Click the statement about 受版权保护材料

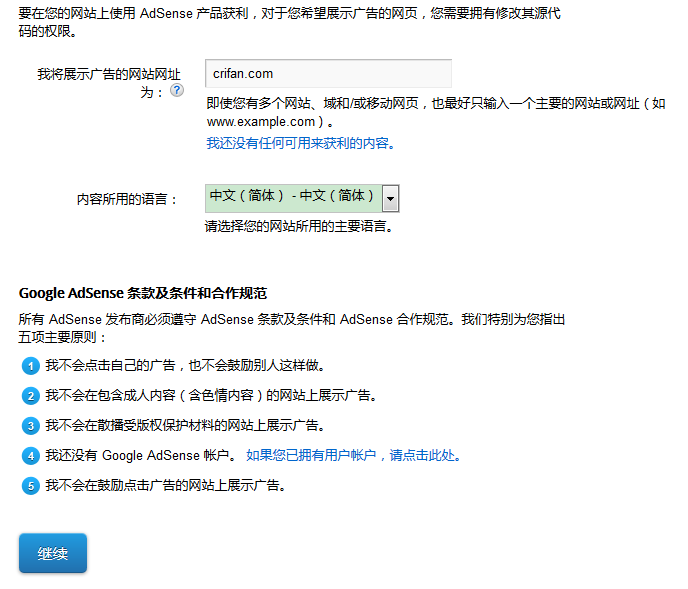click(x=196, y=426)
